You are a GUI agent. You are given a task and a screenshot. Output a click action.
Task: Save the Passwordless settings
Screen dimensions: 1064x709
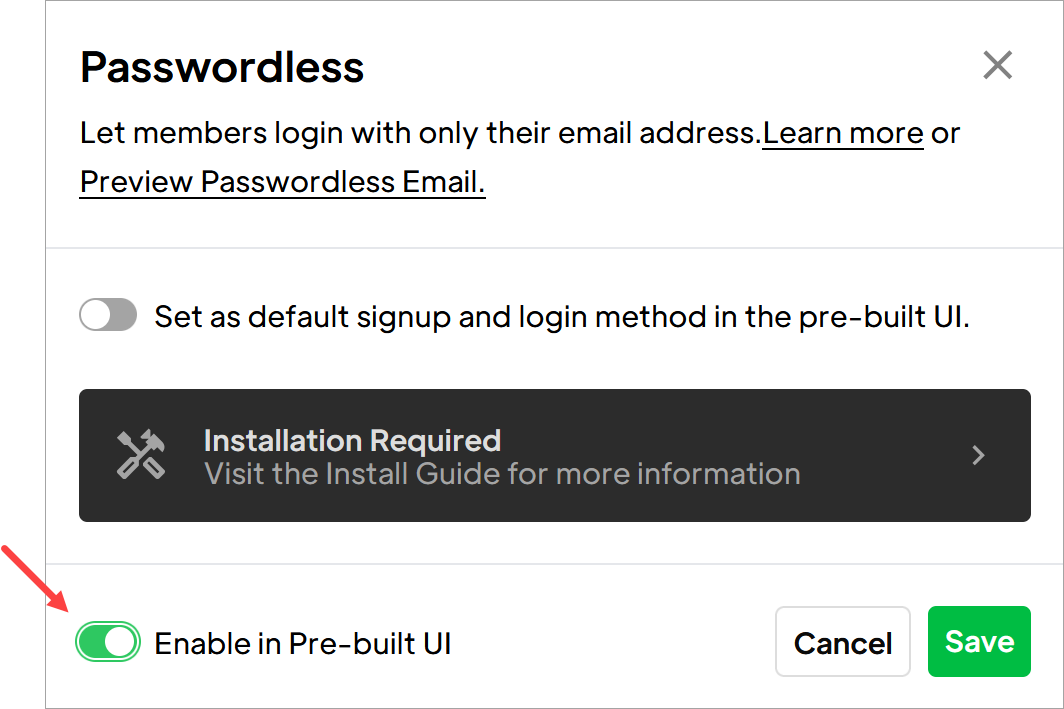tap(979, 641)
